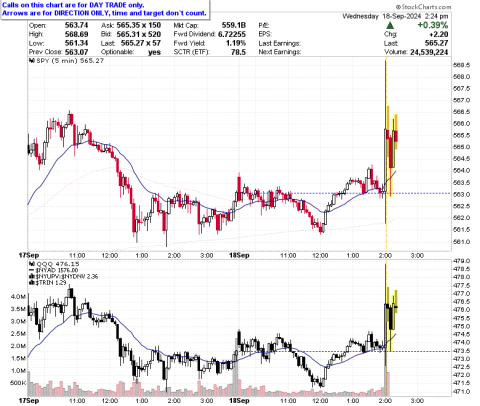The height and width of the screenshot is (406, 480).
Task: Click the Ask quote 565.35 x 150
Action: (x=139, y=25)
